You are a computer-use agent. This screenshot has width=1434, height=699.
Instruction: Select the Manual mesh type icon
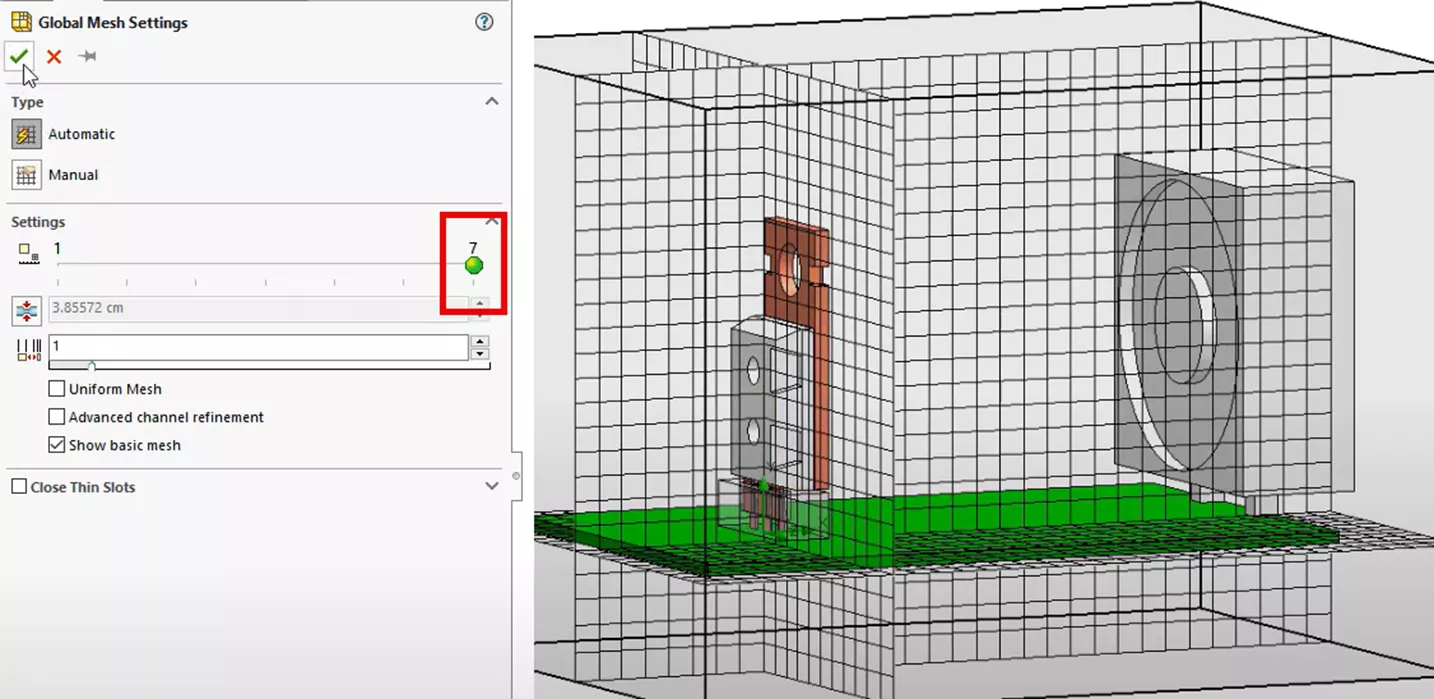26,175
